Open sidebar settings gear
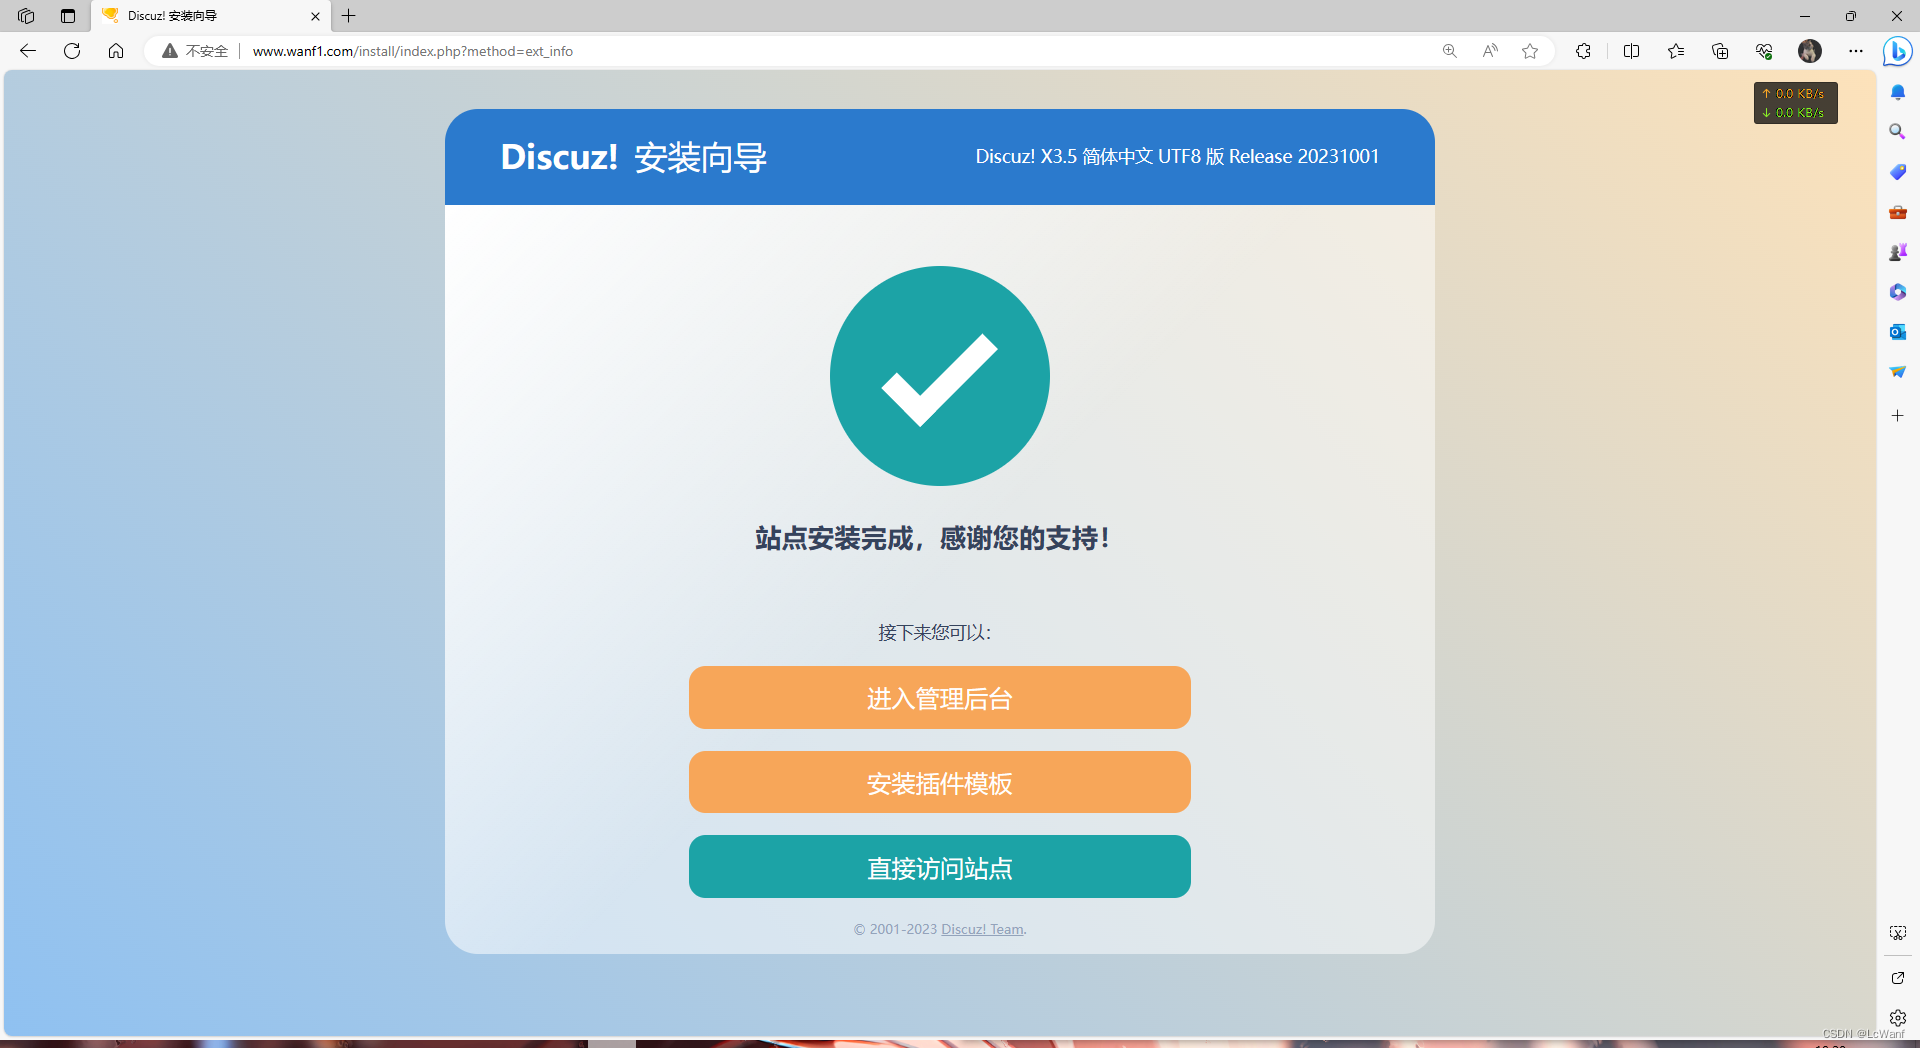Screen dimensions: 1920x1048 pyautogui.click(x=1898, y=1018)
